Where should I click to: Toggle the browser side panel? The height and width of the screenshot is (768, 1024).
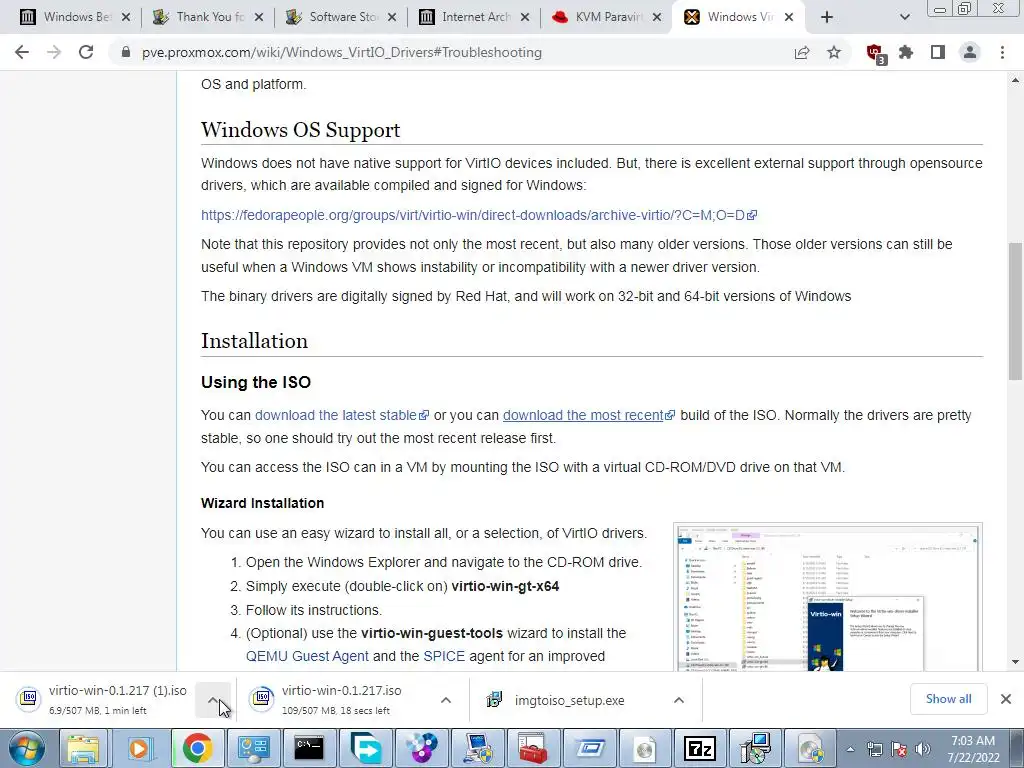coord(938,52)
